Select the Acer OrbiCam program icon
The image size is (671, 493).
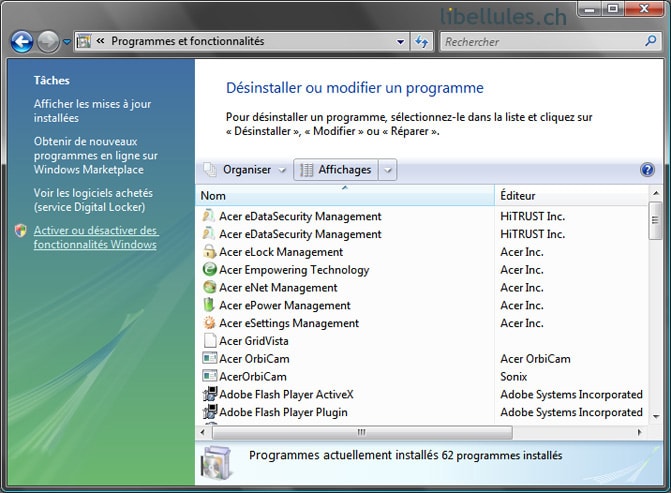[x=209, y=358]
